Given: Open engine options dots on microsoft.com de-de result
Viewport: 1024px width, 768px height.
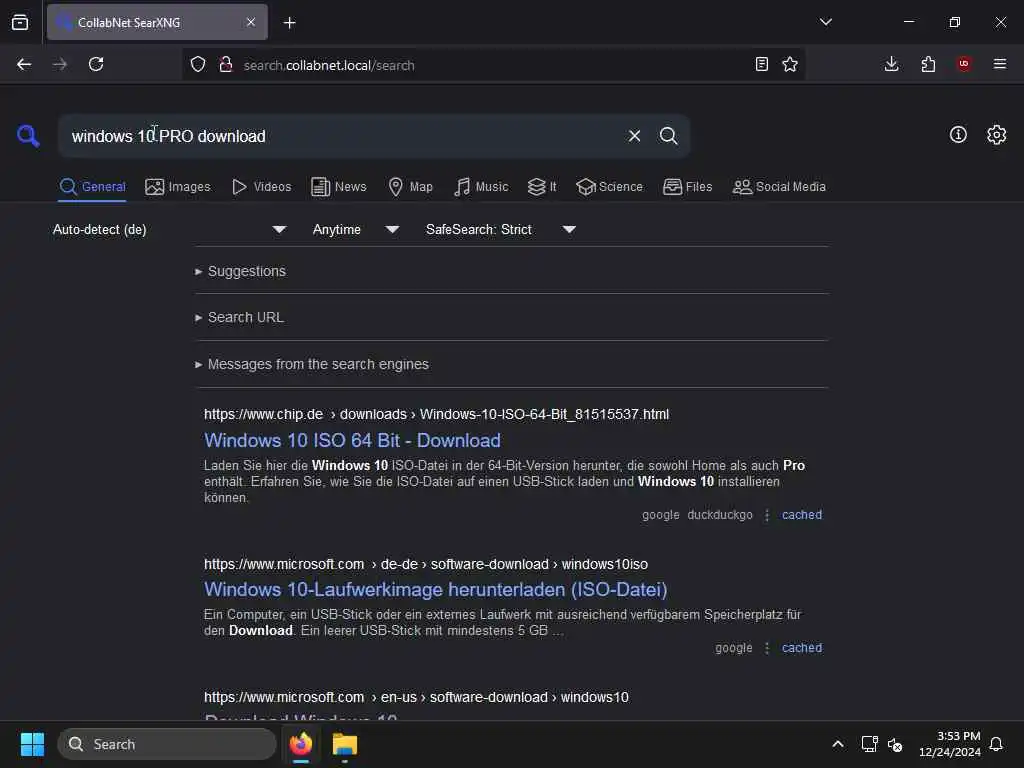Looking at the screenshot, I should (767, 648).
